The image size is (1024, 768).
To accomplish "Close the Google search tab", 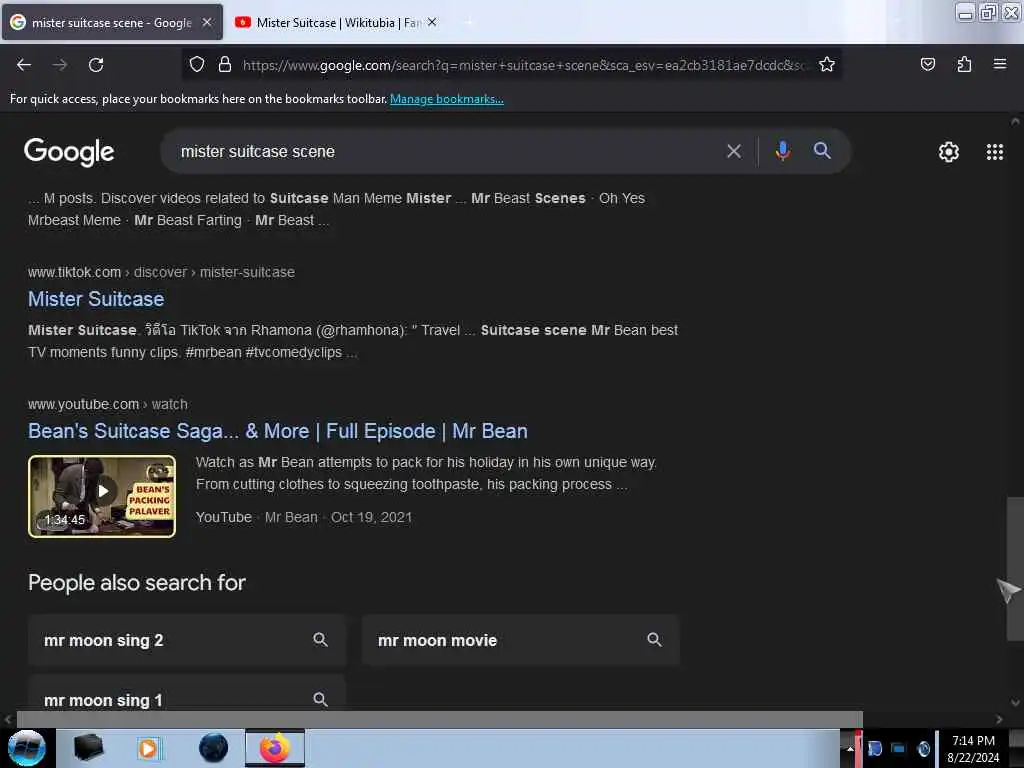I will [x=207, y=22].
